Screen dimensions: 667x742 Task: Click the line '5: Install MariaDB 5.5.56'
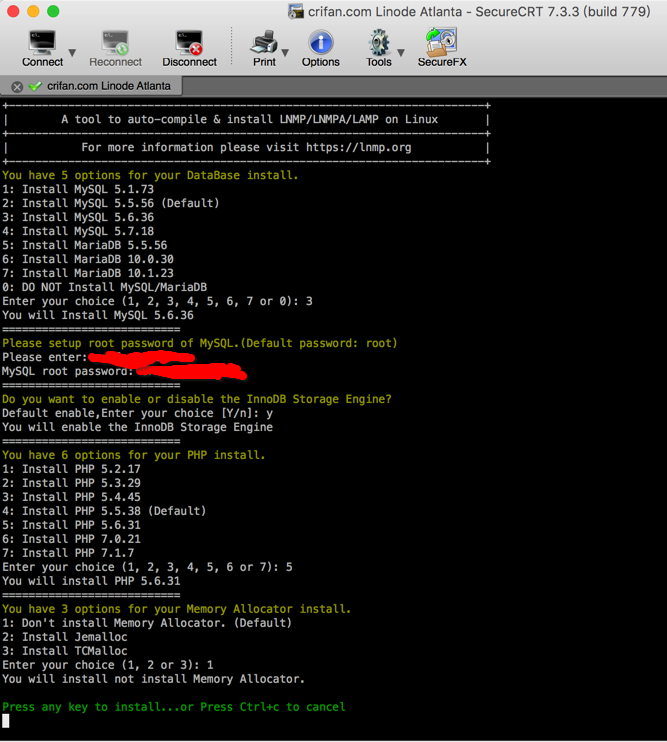[85, 245]
